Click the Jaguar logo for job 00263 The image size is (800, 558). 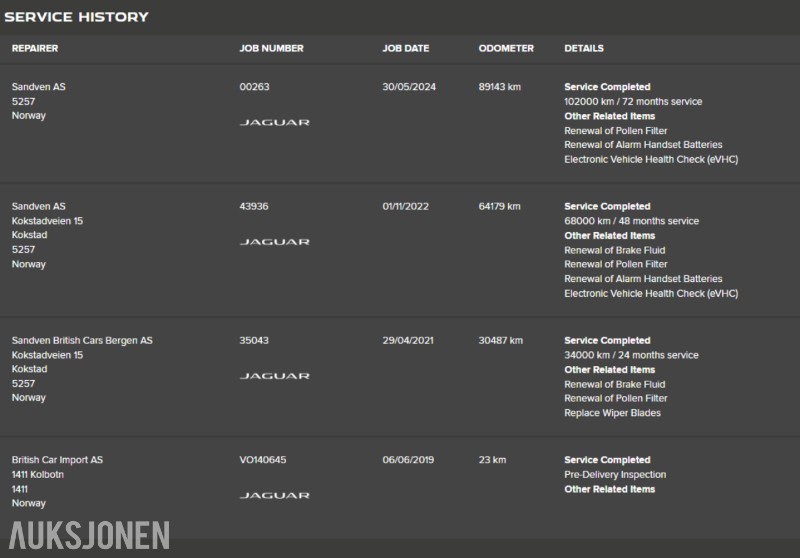click(x=274, y=122)
